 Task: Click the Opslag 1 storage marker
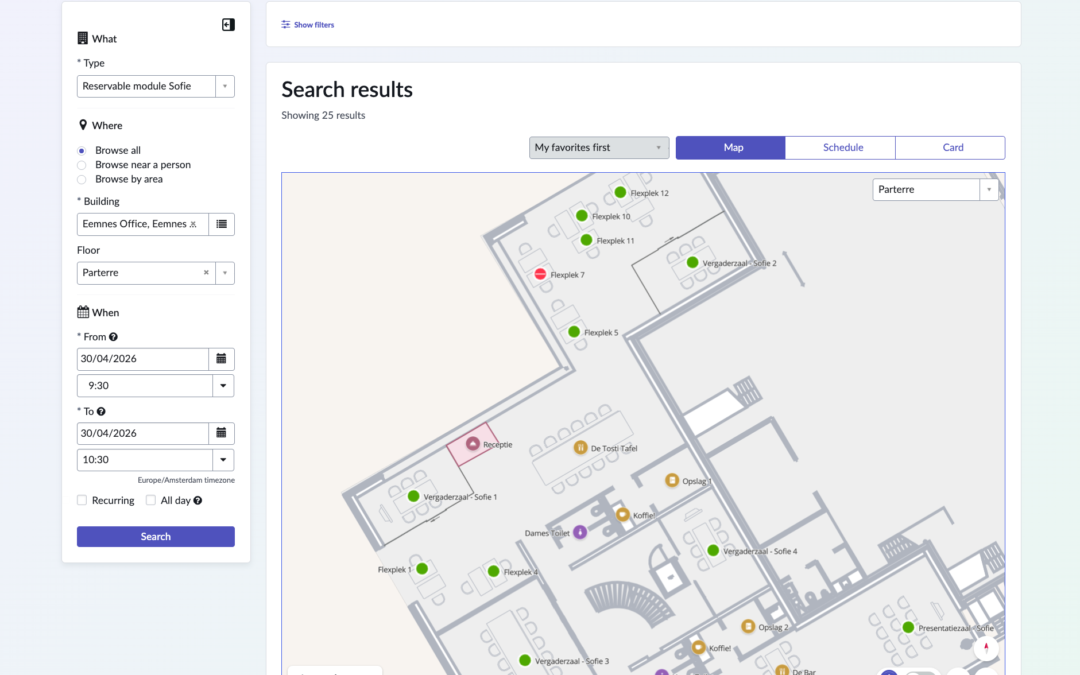[x=672, y=480]
